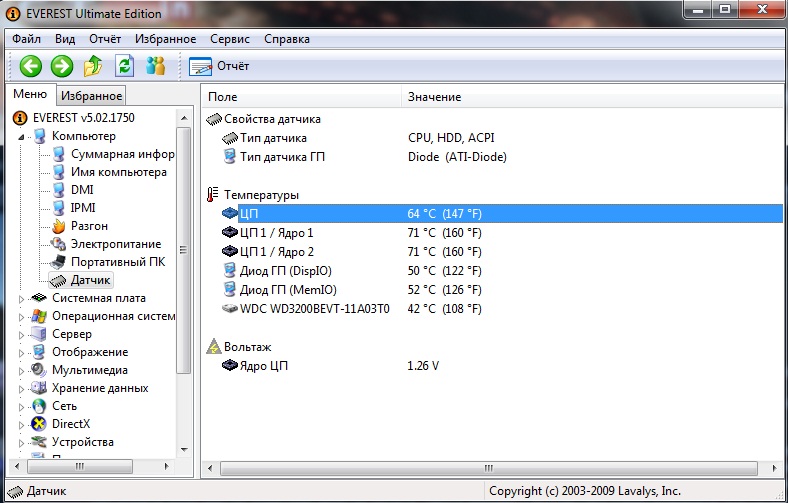Expand the Сервер node

(21, 335)
